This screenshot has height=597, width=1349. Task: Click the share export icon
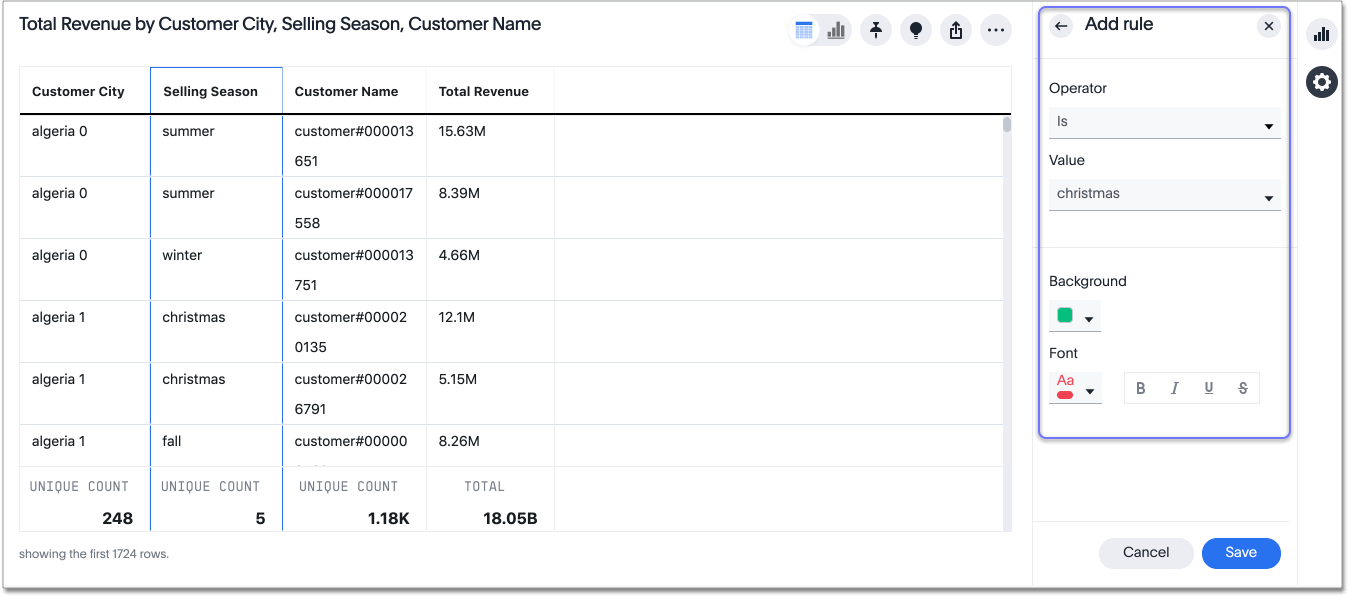click(955, 31)
